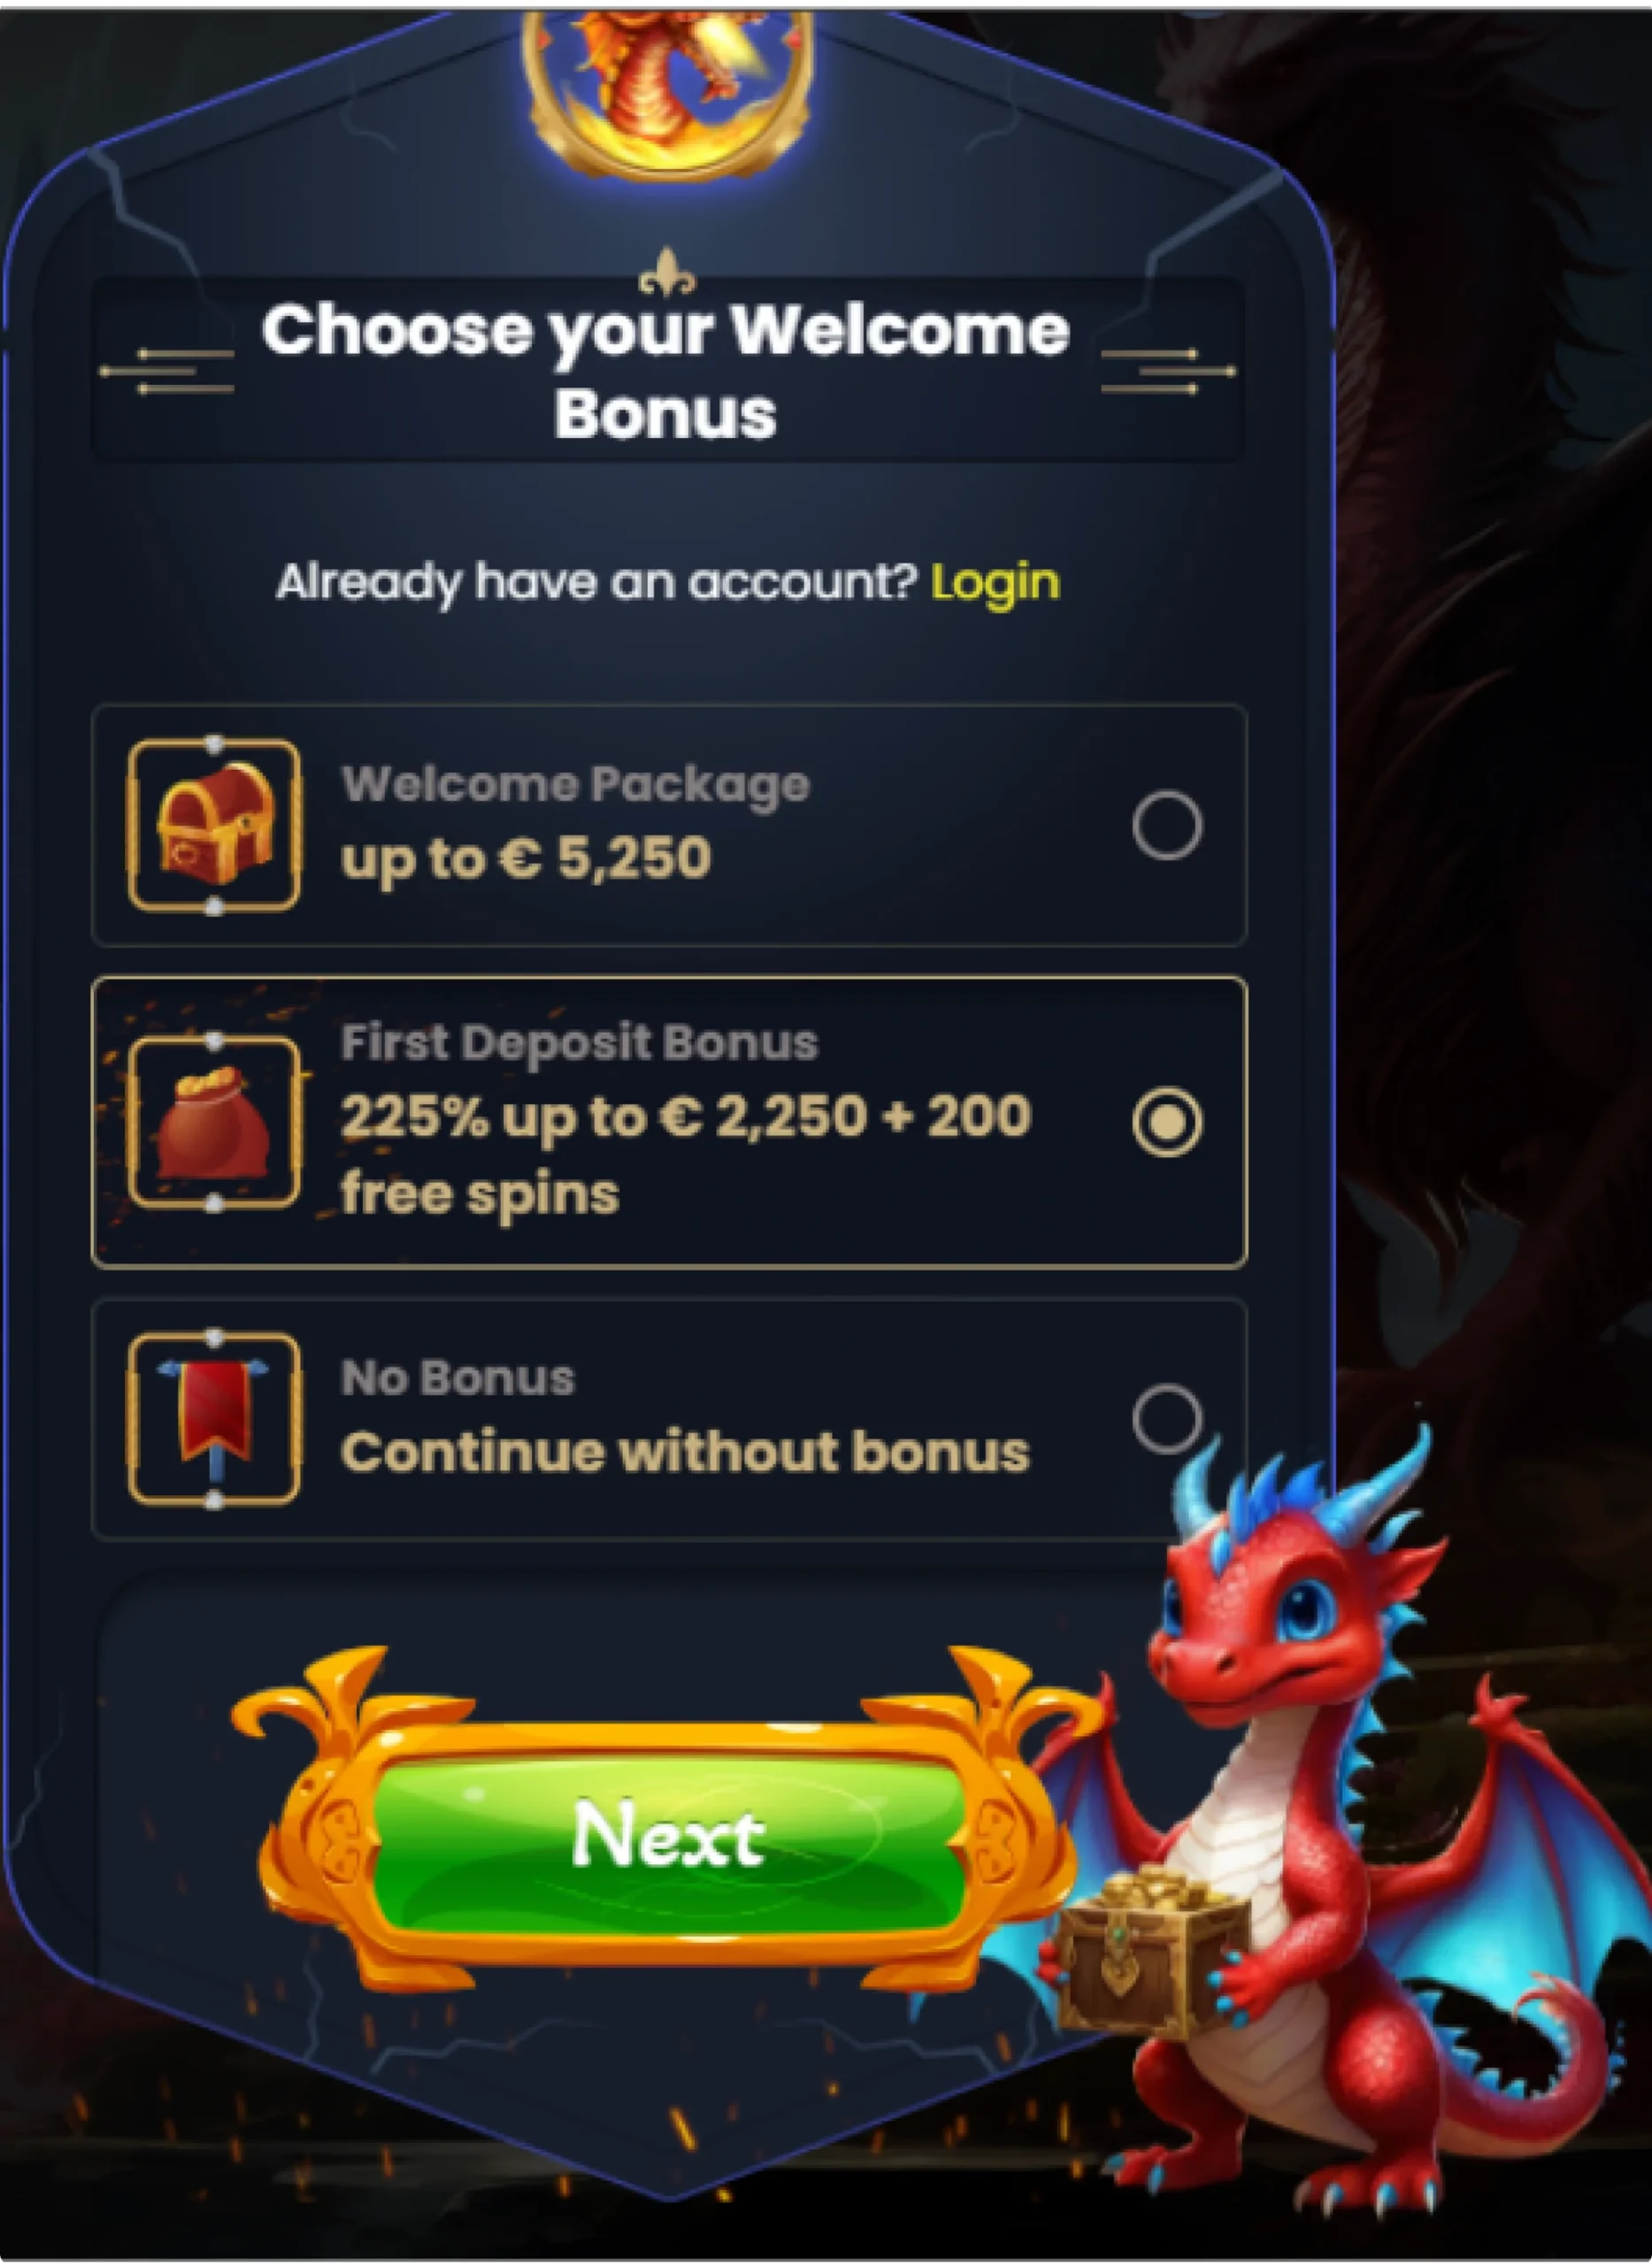Viewport: 1652px width, 2265px height.
Task: Click the 'Welcome Package' label text
Action: pyautogui.click(x=575, y=785)
